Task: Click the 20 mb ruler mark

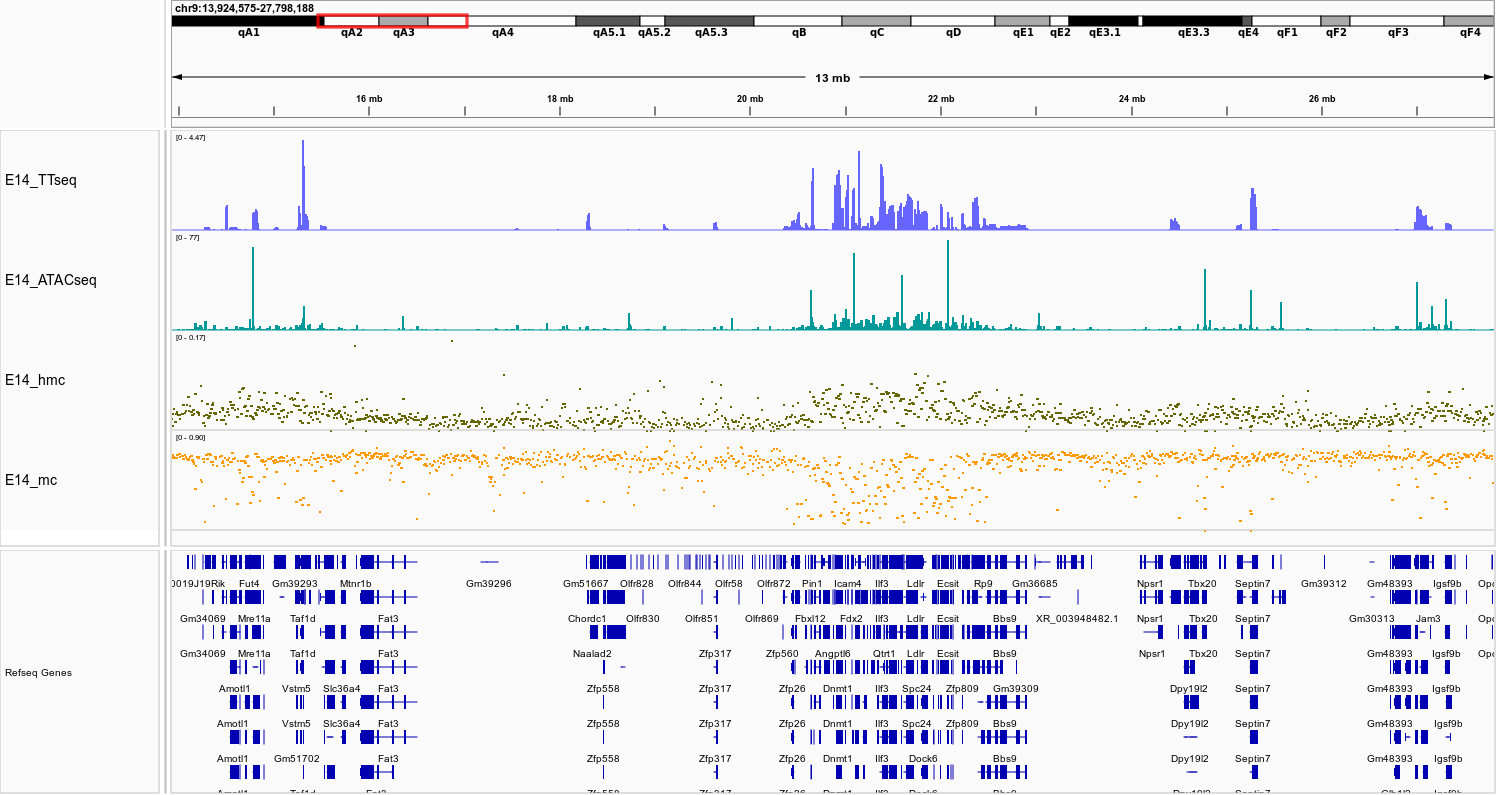Action: 750,99
